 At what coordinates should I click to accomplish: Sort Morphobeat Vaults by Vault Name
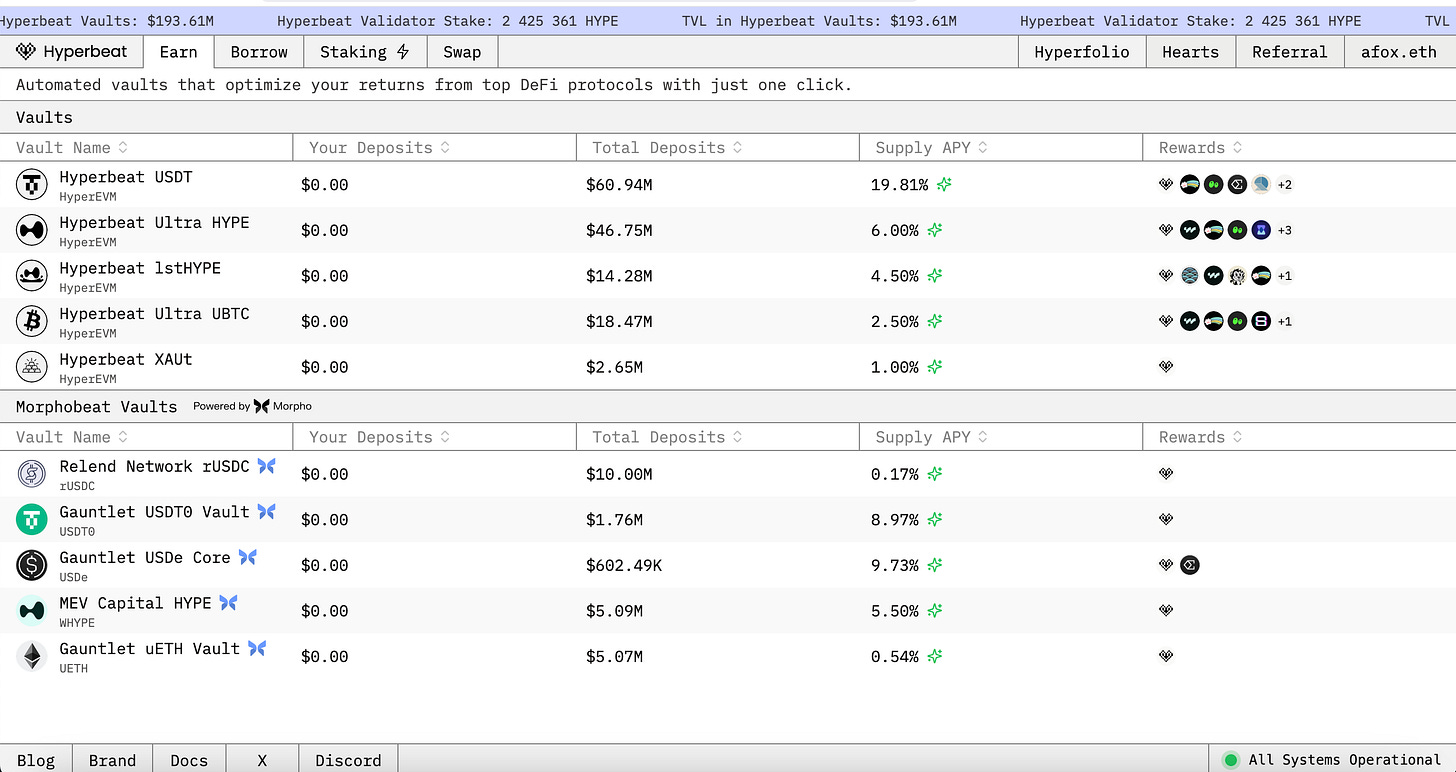(x=72, y=437)
